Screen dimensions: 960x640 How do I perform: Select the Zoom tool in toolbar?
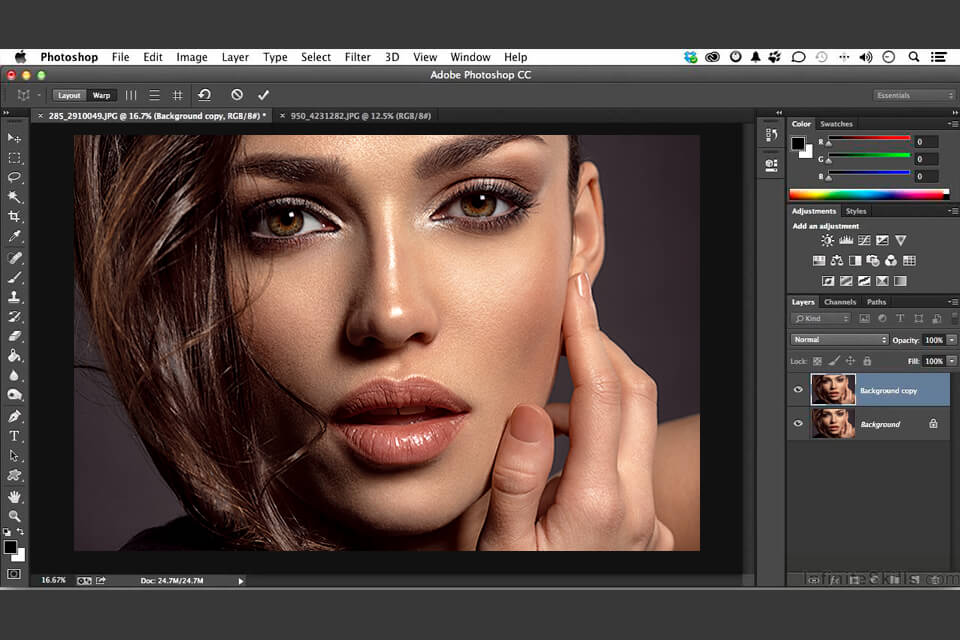14,516
